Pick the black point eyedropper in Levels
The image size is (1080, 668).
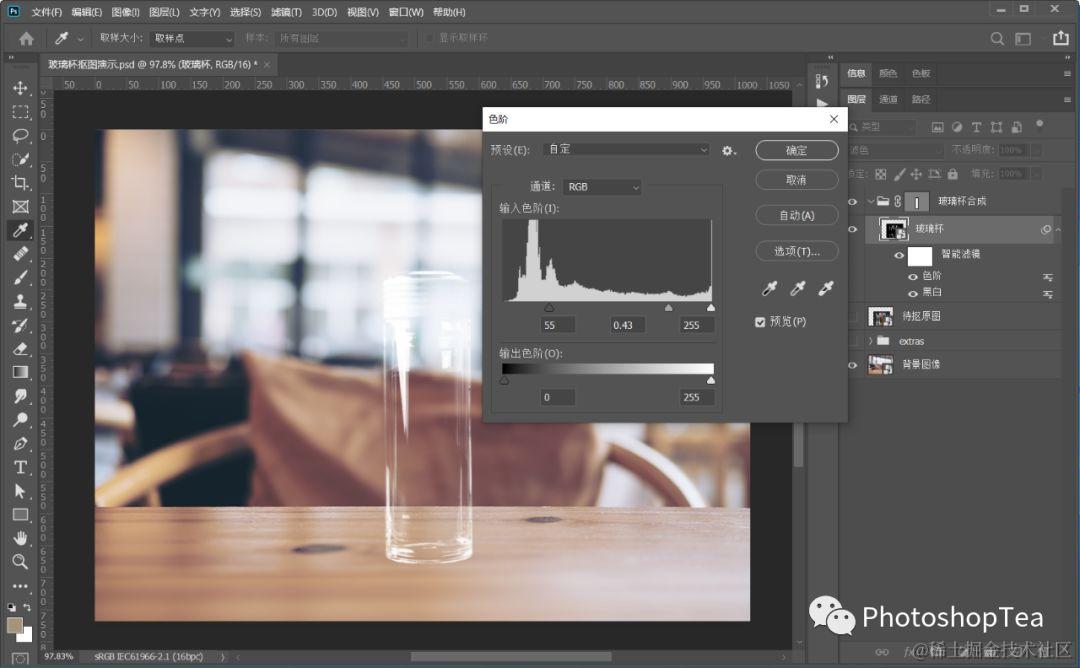click(x=769, y=289)
